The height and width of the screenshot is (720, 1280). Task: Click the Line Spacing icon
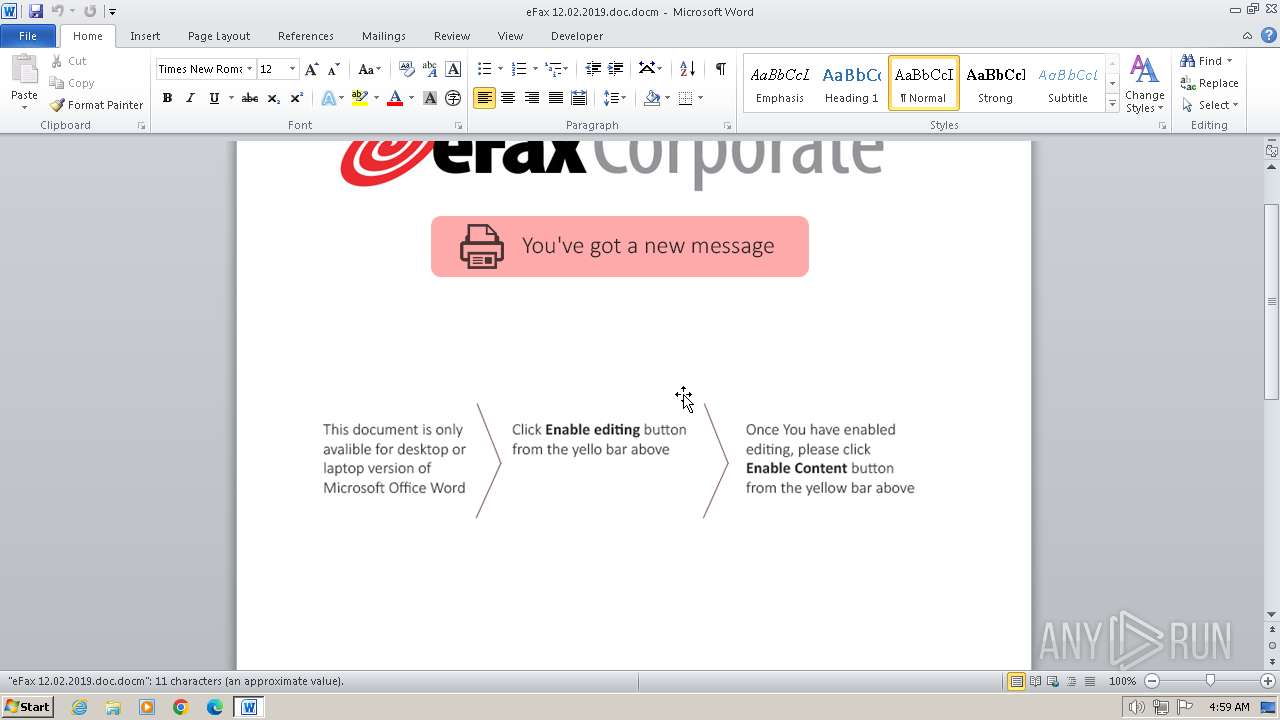(x=610, y=98)
